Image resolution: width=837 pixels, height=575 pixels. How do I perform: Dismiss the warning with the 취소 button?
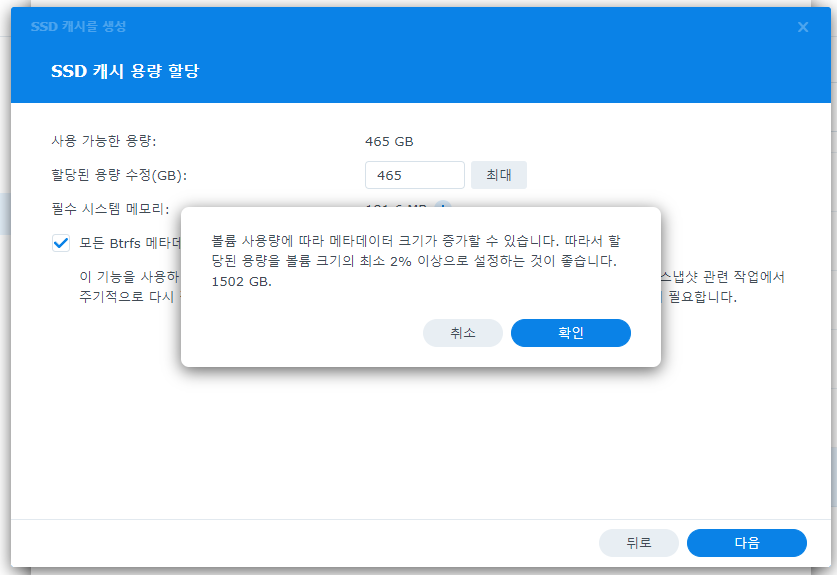tap(462, 333)
